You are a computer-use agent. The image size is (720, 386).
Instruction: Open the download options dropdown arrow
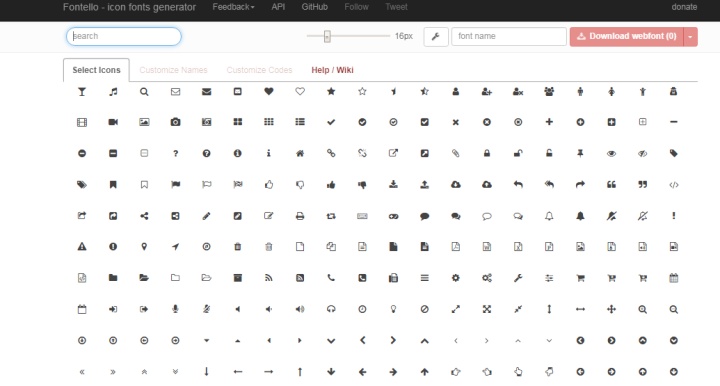coord(690,37)
